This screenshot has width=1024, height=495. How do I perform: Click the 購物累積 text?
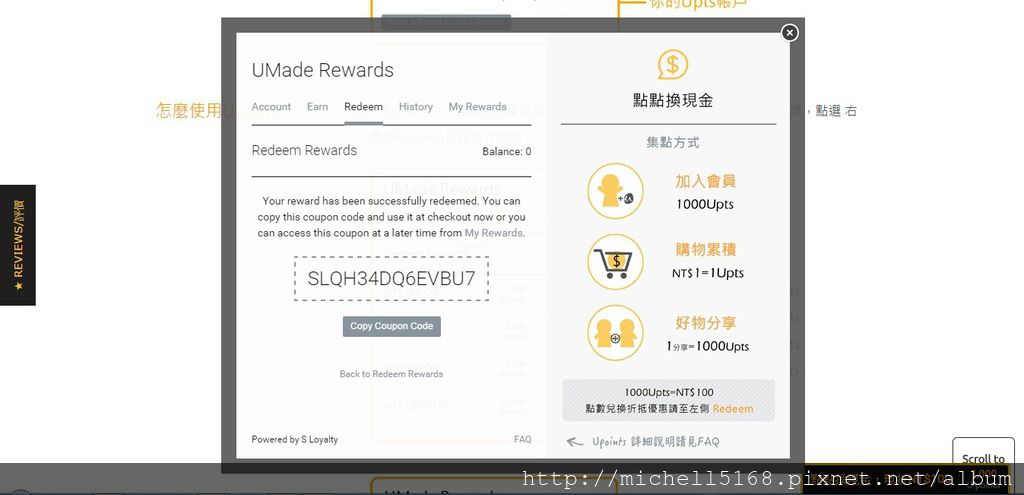click(x=705, y=249)
